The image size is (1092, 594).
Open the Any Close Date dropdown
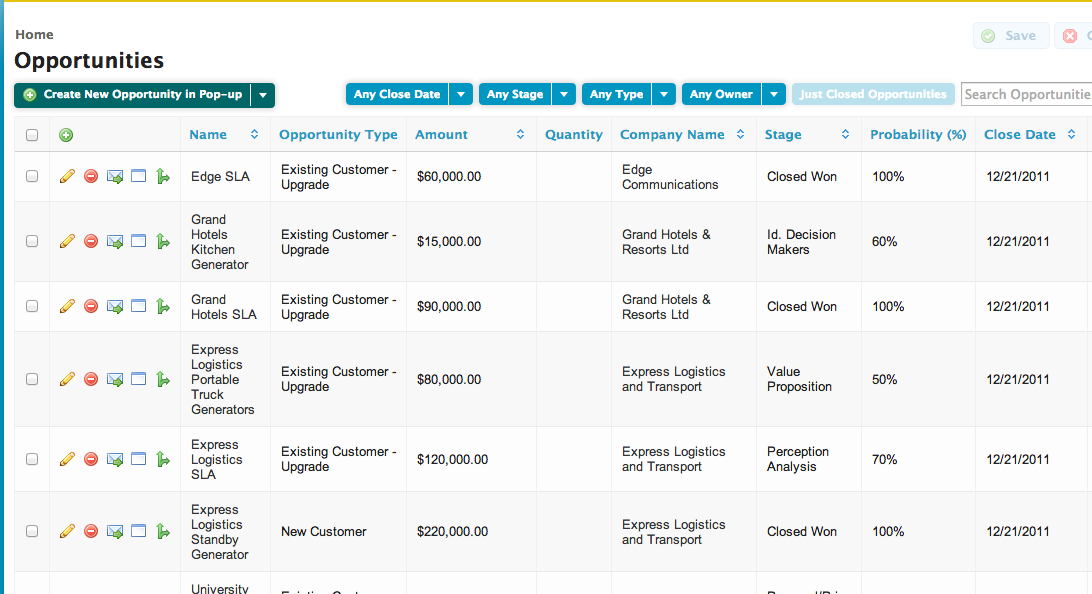pos(396,93)
